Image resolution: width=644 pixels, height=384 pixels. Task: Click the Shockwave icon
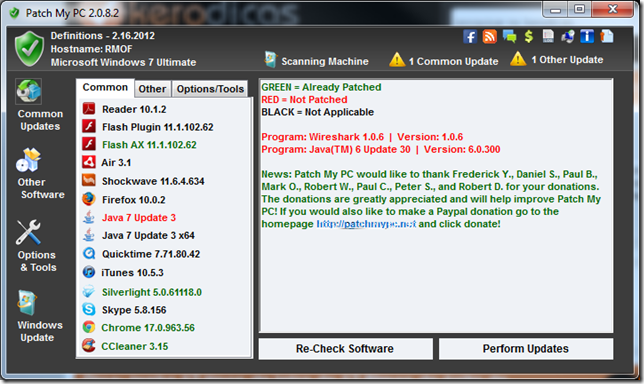point(89,180)
